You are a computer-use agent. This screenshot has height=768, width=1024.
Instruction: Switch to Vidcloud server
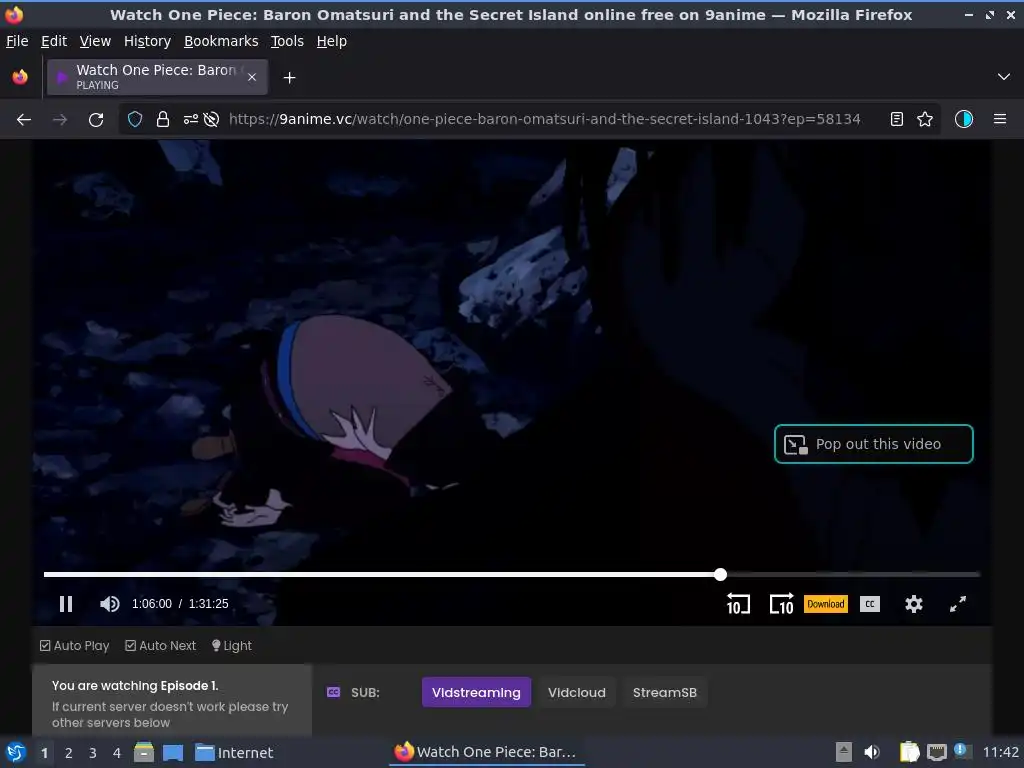coord(577,692)
